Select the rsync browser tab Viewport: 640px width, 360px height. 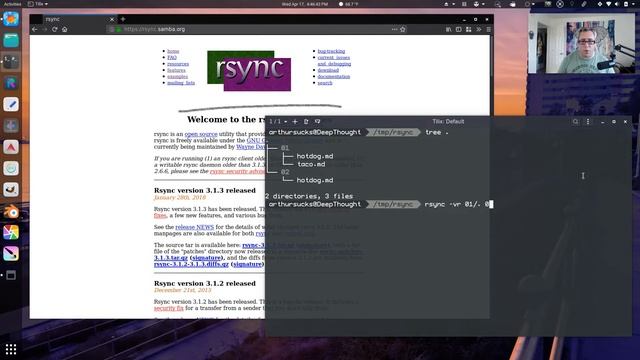pyautogui.click(x=80, y=19)
